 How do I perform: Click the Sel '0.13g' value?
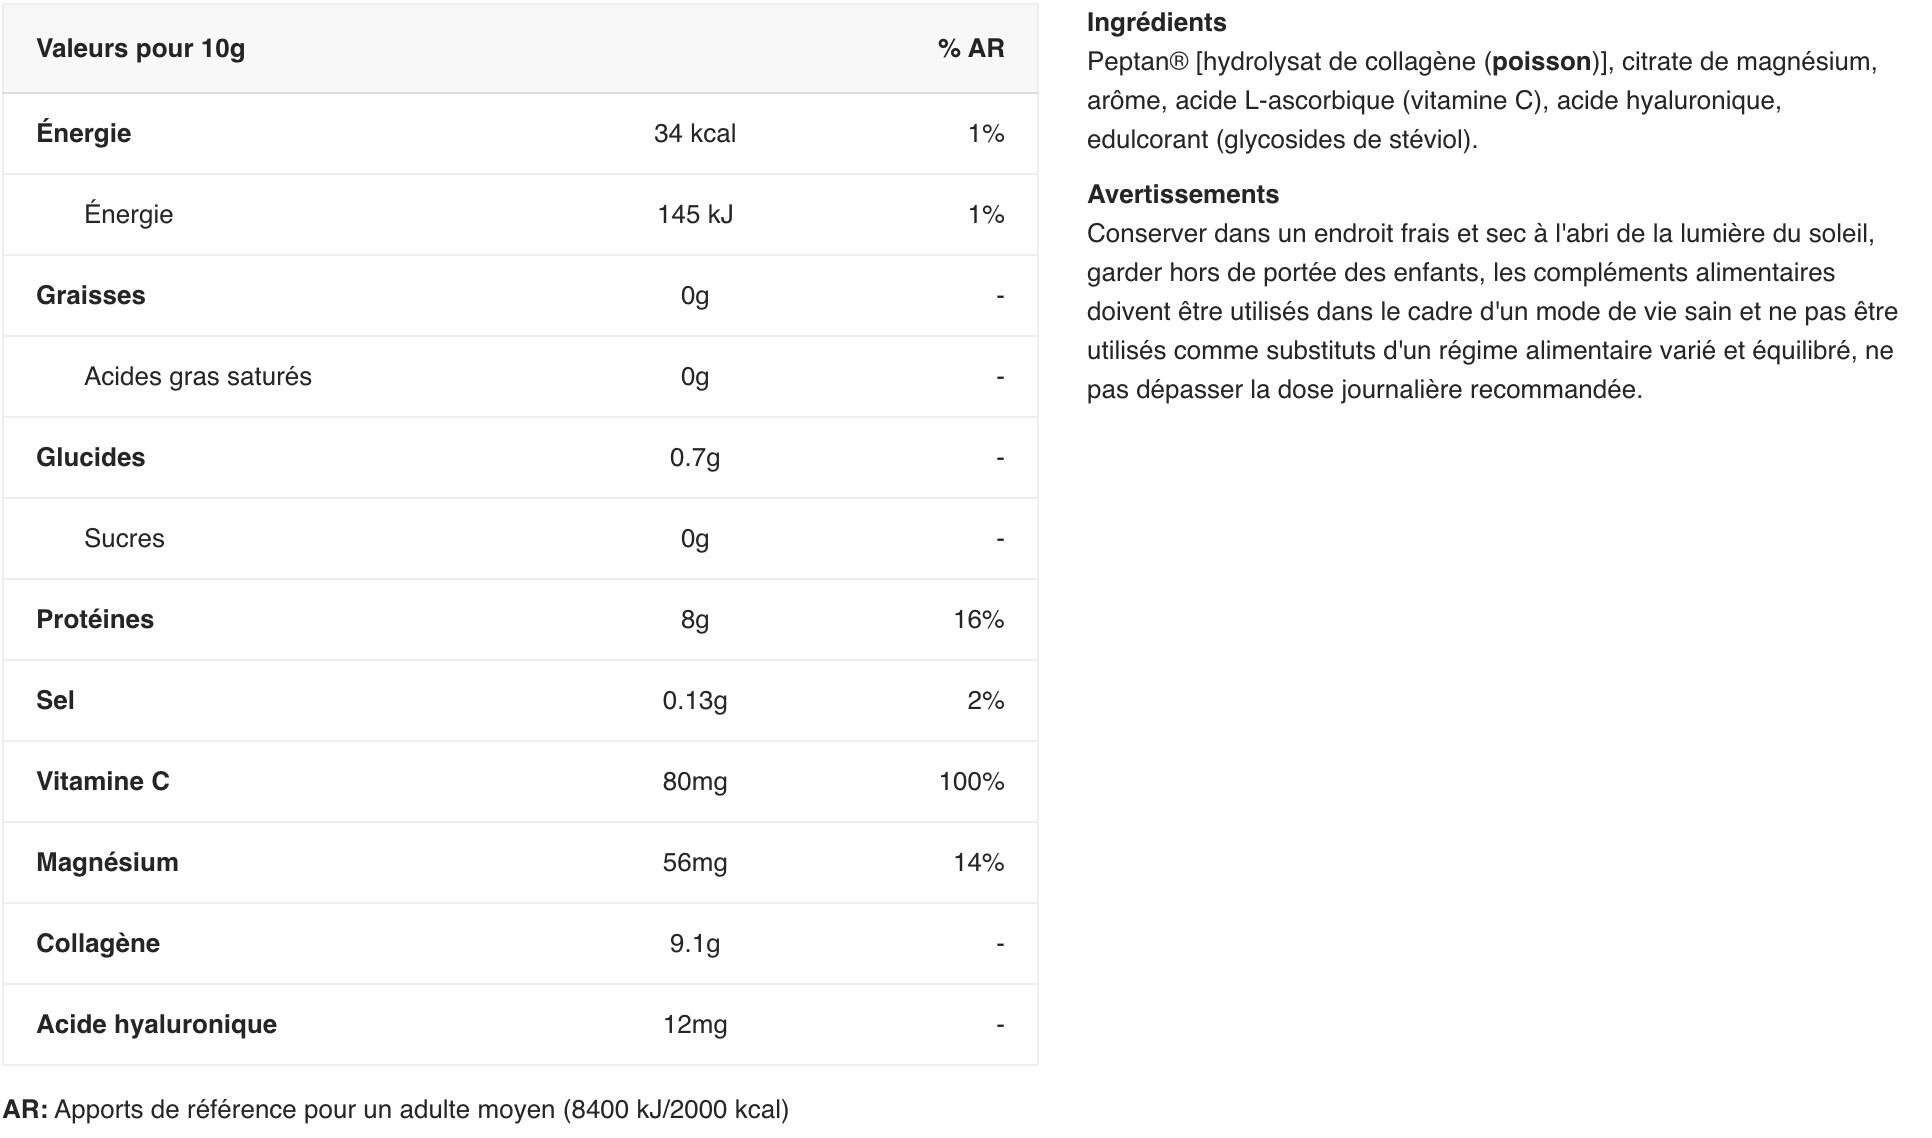click(694, 700)
